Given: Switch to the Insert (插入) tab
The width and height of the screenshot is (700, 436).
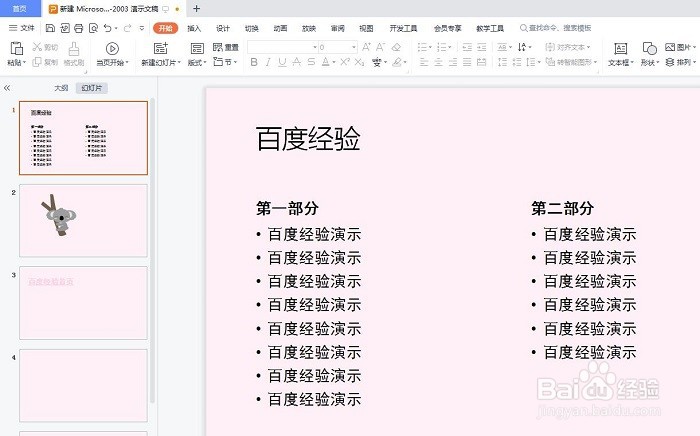Looking at the screenshot, I should [x=194, y=28].
